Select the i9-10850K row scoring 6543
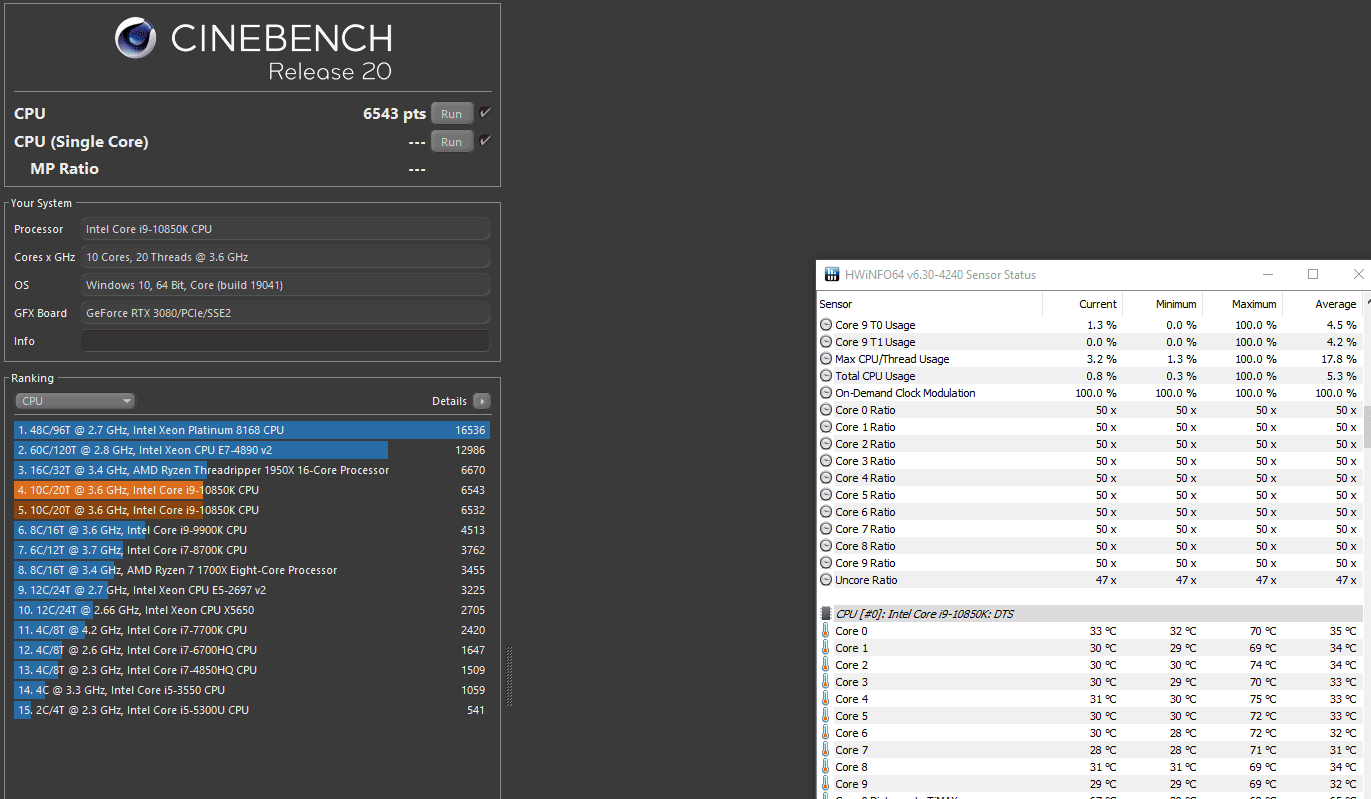This screenshot has height=799, width=1371. pyautogui.click(x=252, y=490)
